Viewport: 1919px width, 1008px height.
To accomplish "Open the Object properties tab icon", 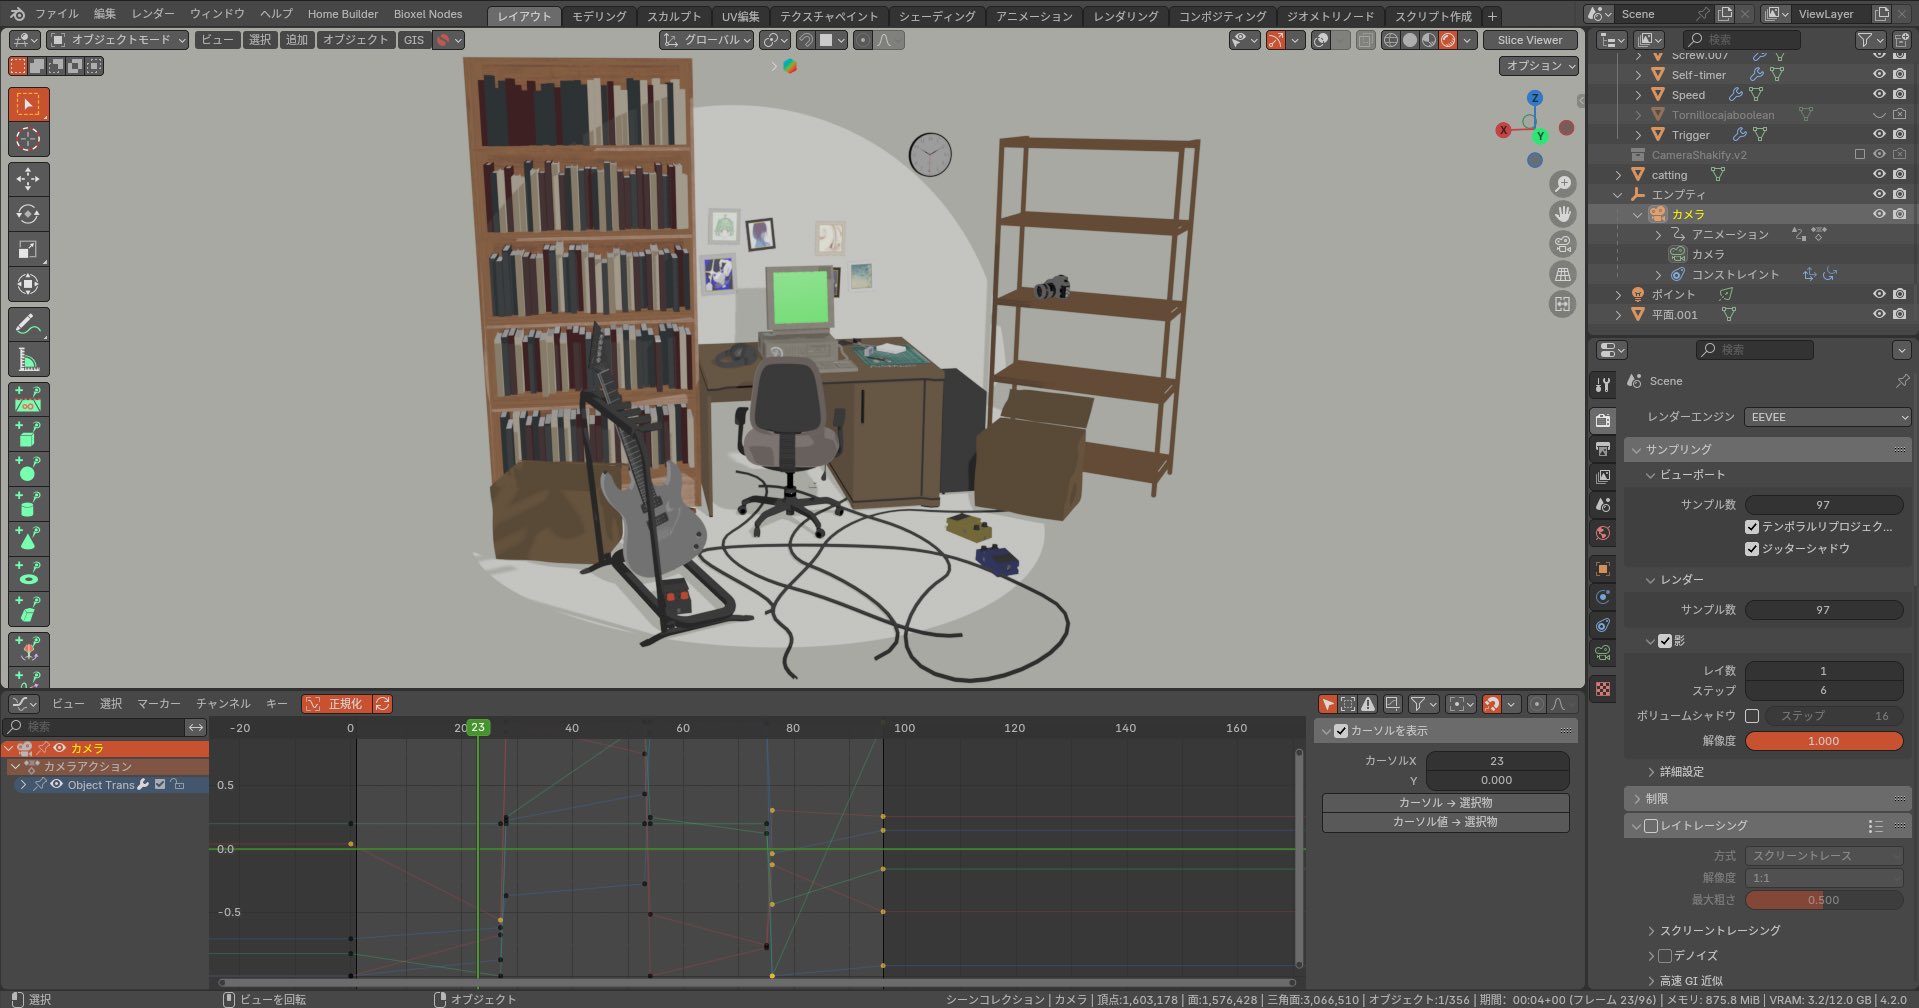I will (1603, 568).
